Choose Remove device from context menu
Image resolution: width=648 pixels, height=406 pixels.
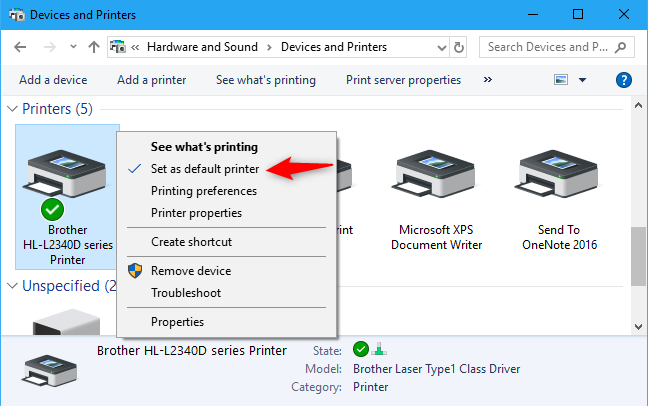point(191,271)
